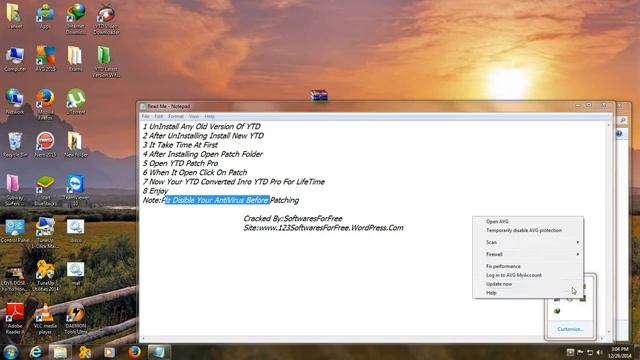Screen dimensions: 640x360
Task: Select DAEMON Tools desktop shortcut
Action: pos(76,318)
